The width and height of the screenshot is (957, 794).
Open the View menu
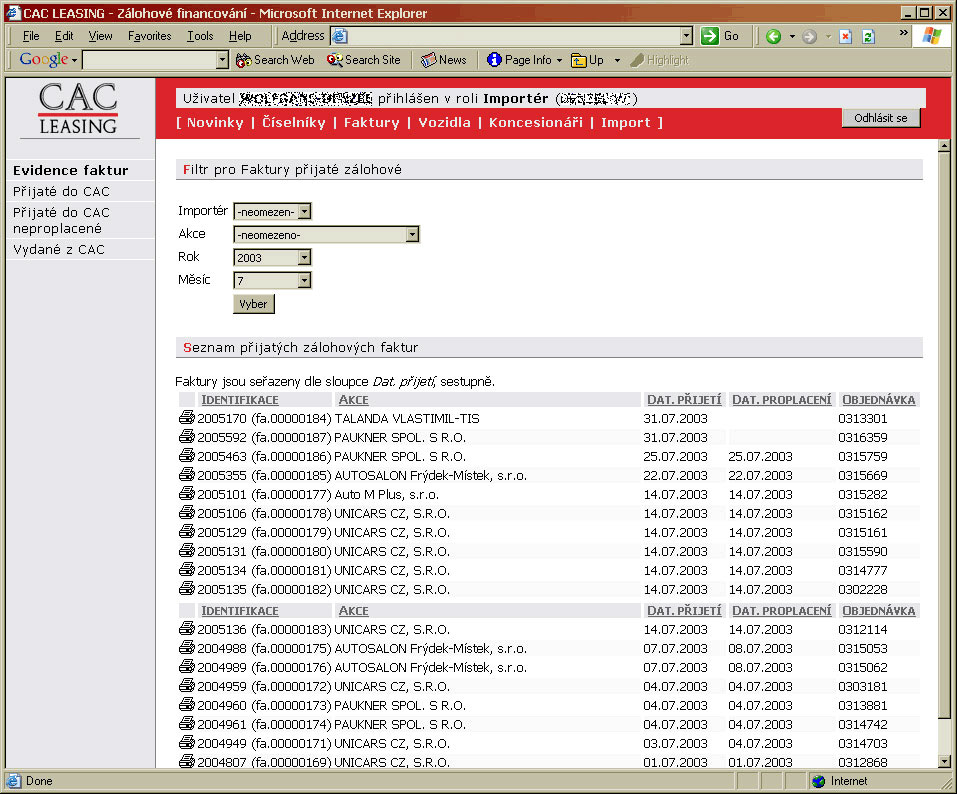coord(100,36)
